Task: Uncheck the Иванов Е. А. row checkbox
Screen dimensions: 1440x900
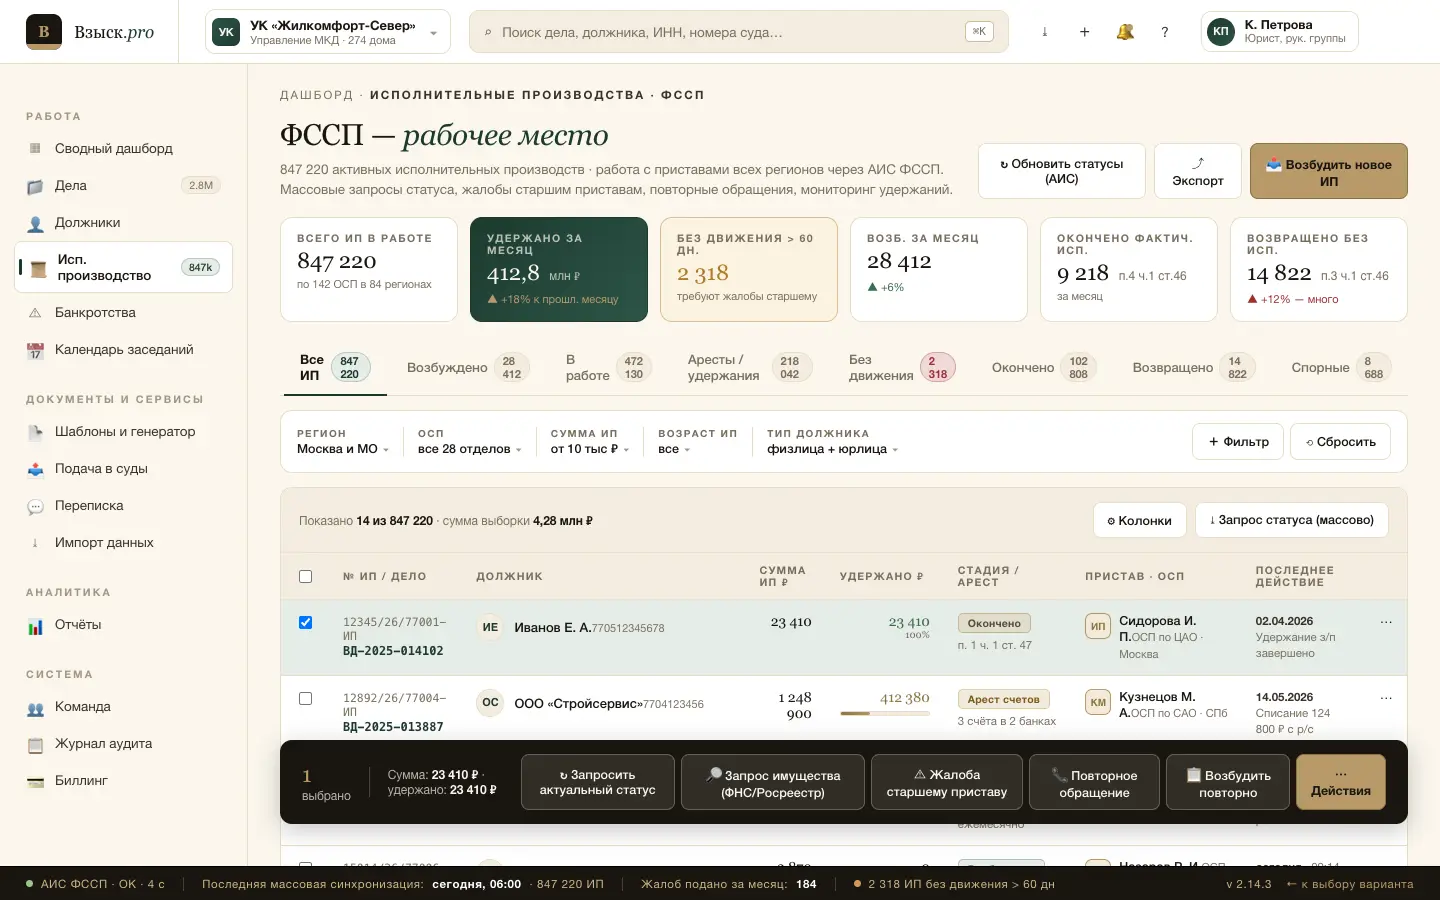Action: click(306, 622)
